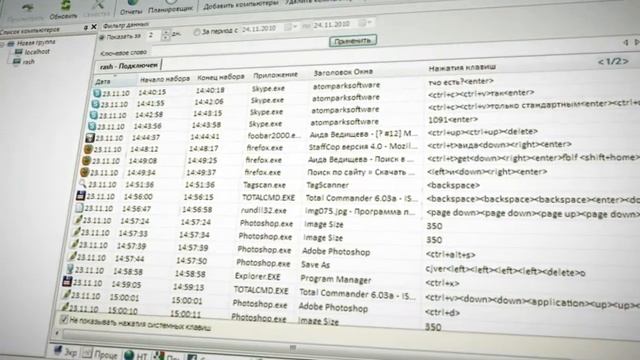Image resolution: width=640 pixels, height=360 pixels.
Task: Select the rash computer in the tree
Action: pyautogui.click(x=29, y=62)
